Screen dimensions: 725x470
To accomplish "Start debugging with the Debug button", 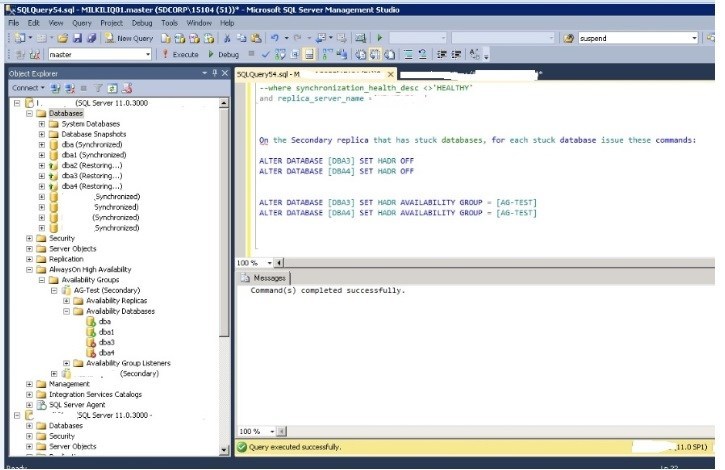I will pyautogui.click(x=224, y=54).
